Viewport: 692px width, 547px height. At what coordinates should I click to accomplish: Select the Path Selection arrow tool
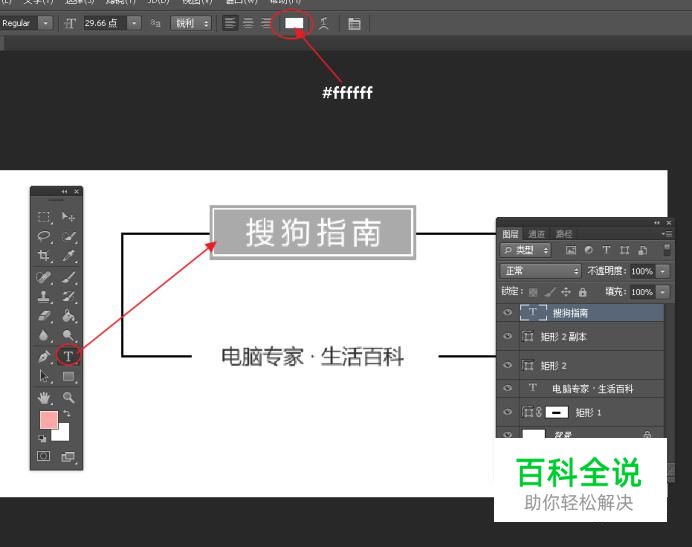[43, 376]
